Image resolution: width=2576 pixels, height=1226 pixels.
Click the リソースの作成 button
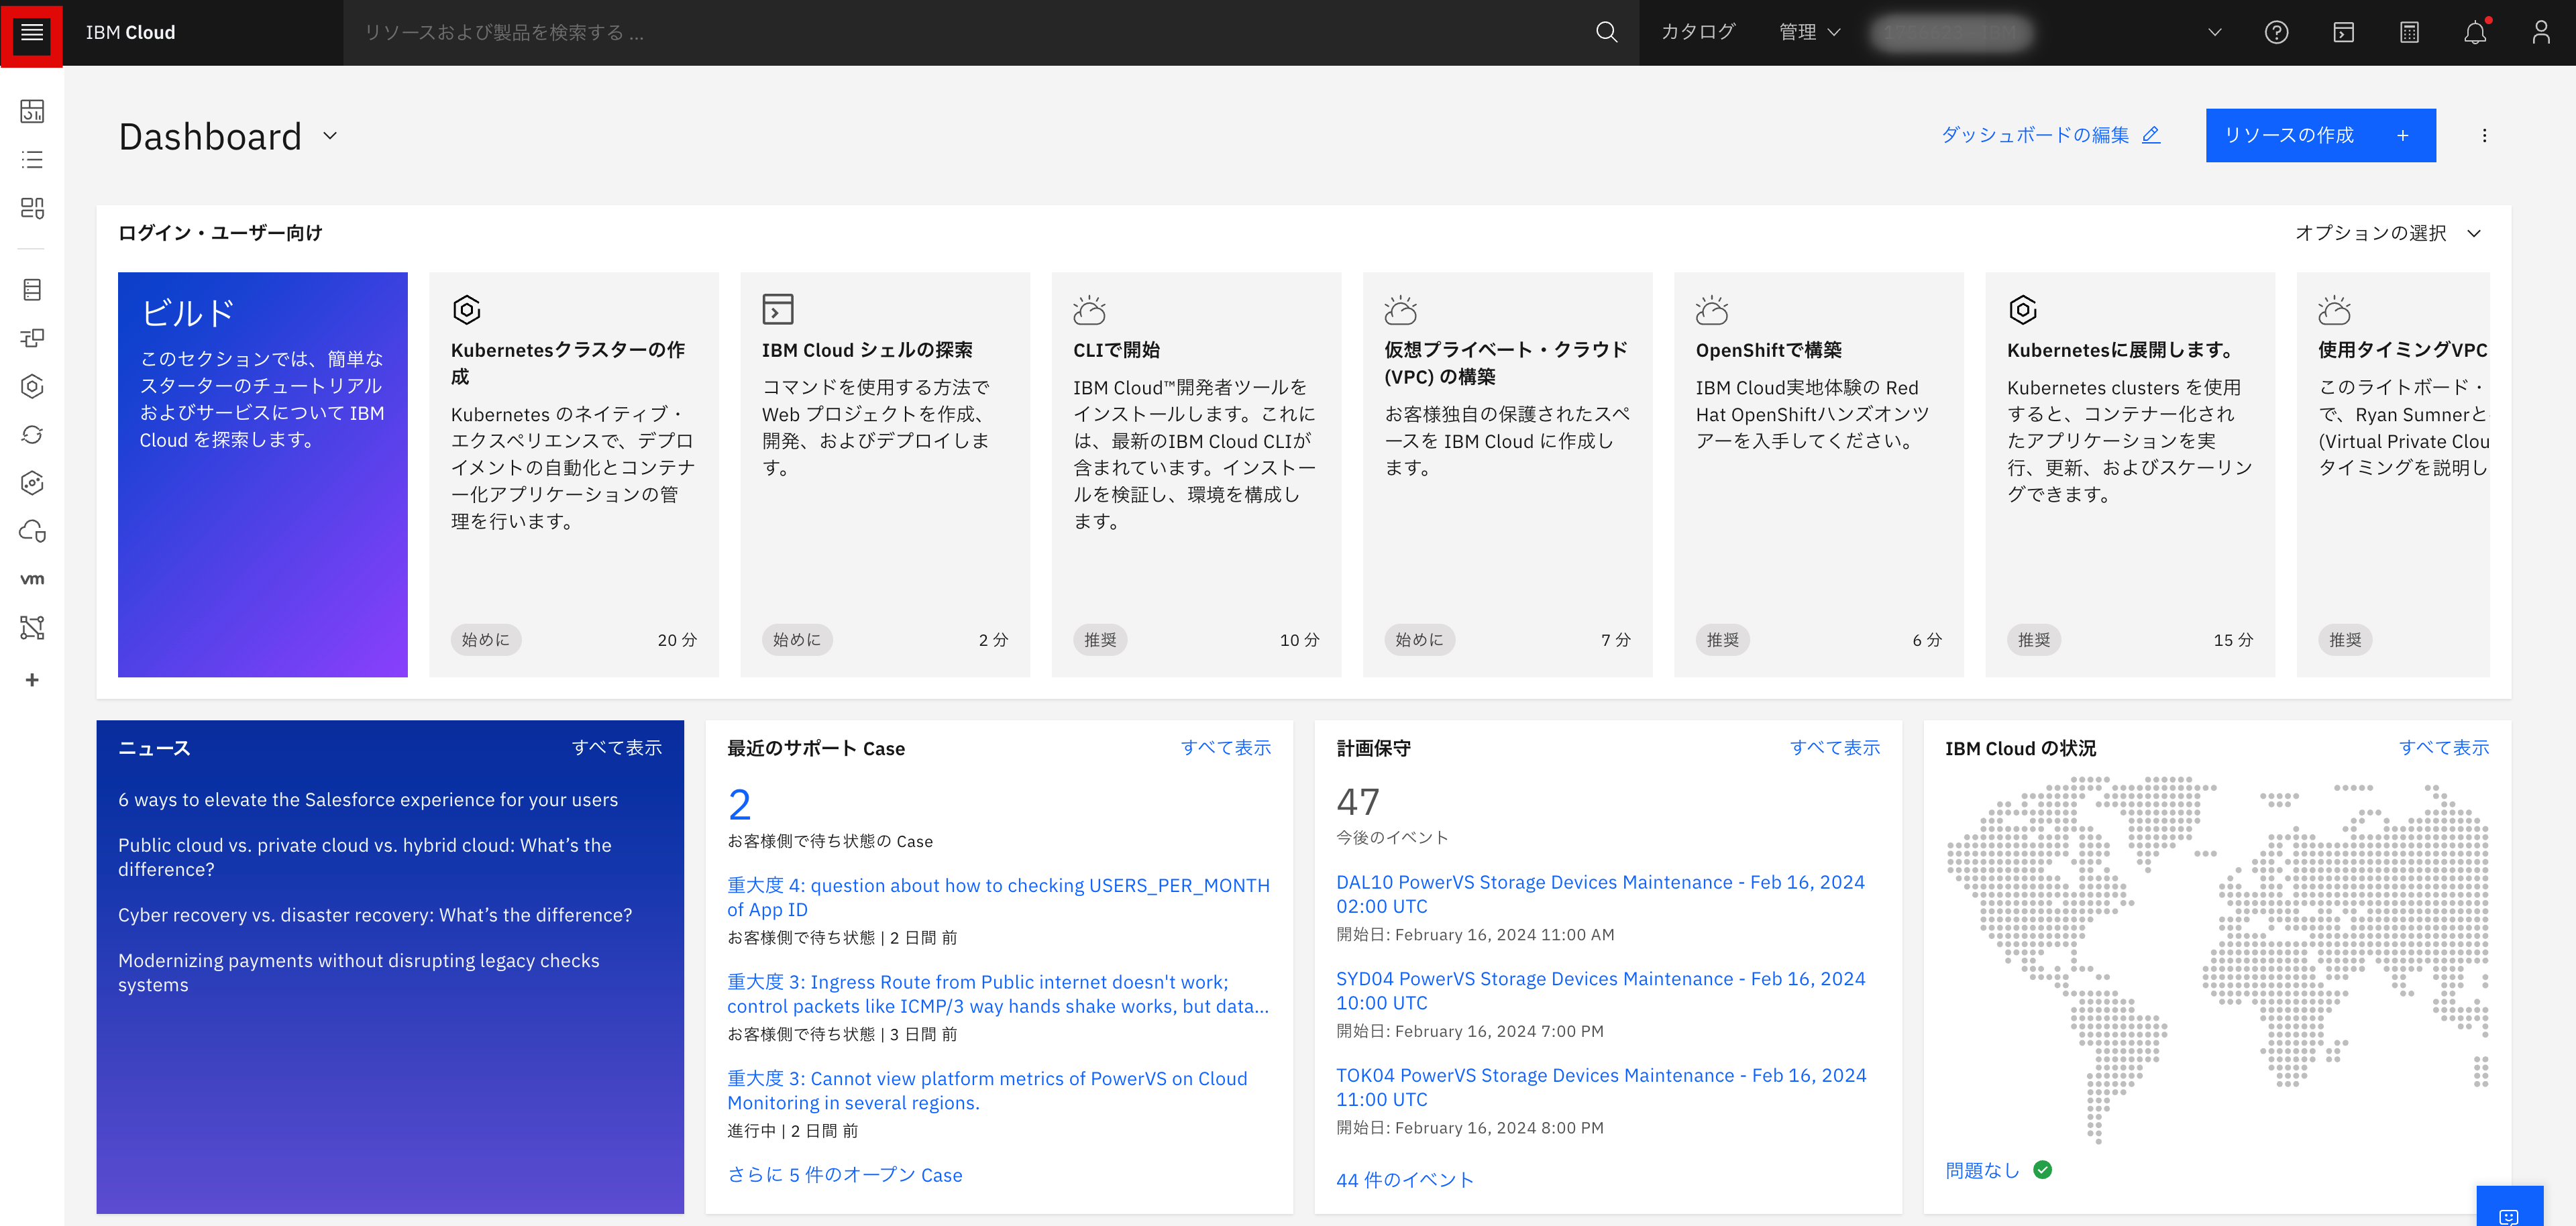click(x=2321, y=135)
